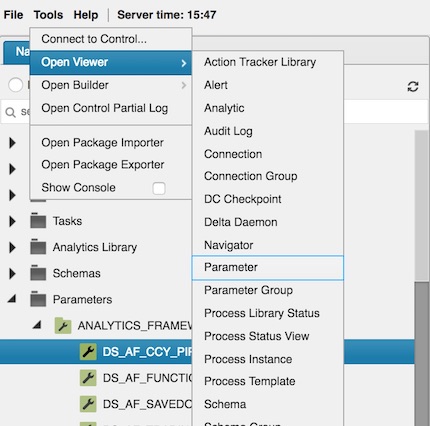This screenshot has height=426, width=430.
Task: Click the Analytics Library folder icon
Action: click(38, 247)
